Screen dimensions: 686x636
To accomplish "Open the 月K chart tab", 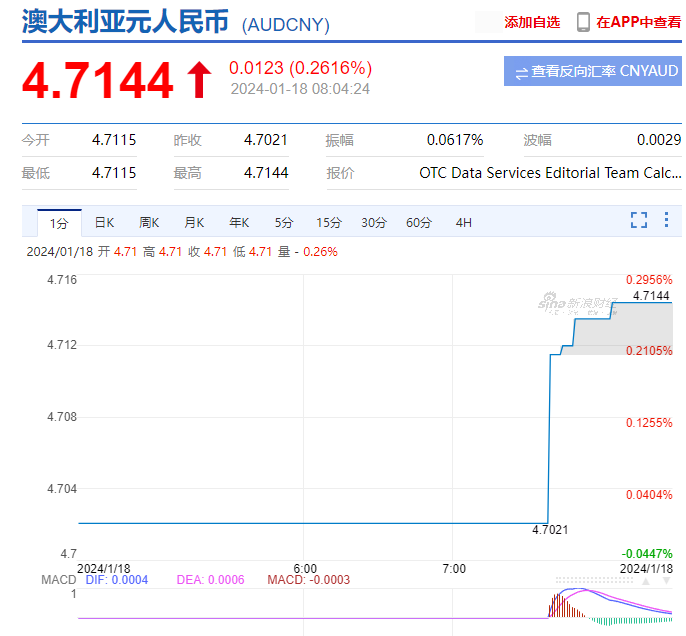I will coord(194,223).
